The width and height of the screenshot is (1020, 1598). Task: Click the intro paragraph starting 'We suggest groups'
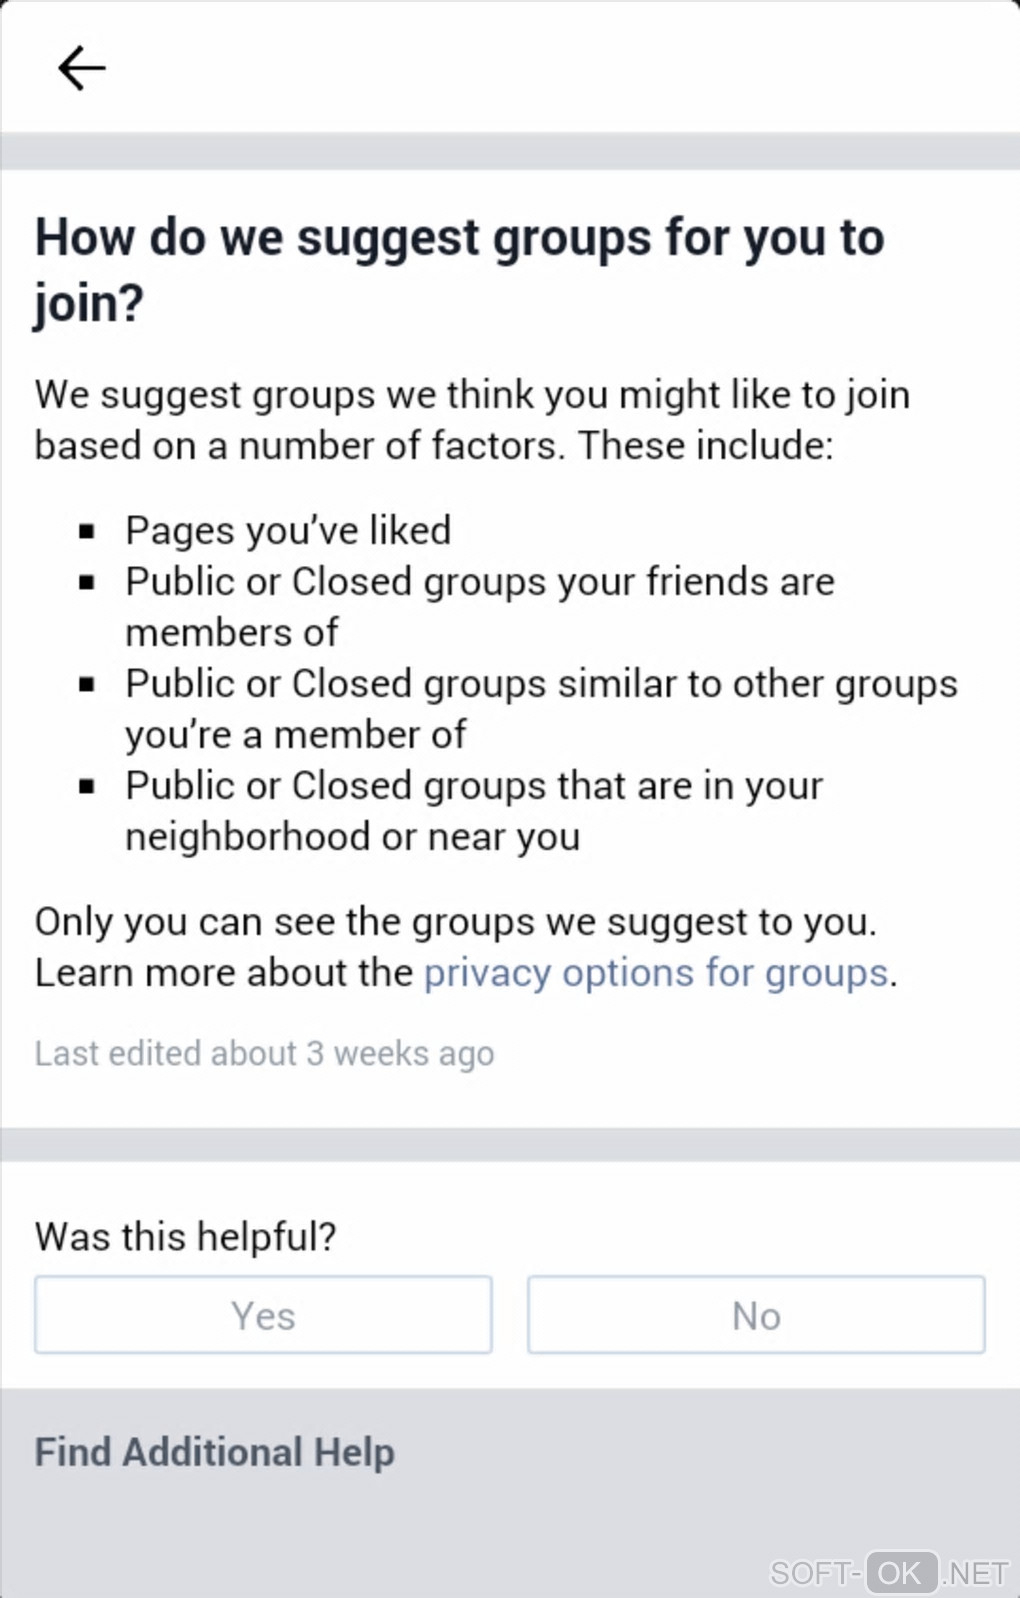(472, 420)
